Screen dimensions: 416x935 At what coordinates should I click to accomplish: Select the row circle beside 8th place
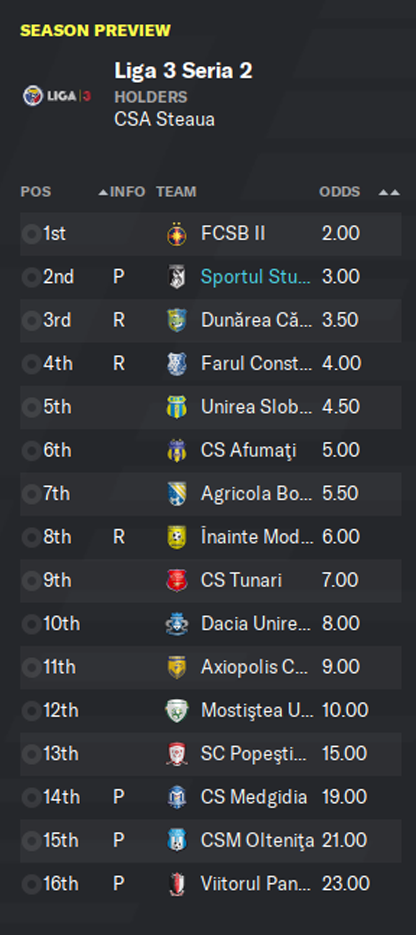(31, 537)
